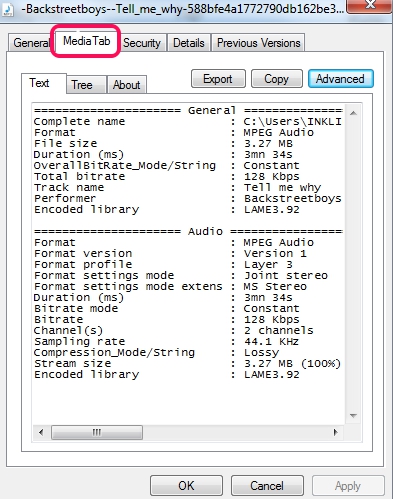
Task: Click the 'OverallBitRate_Mode/String' line
Action: pyautogui.click(x=167, y=165)
